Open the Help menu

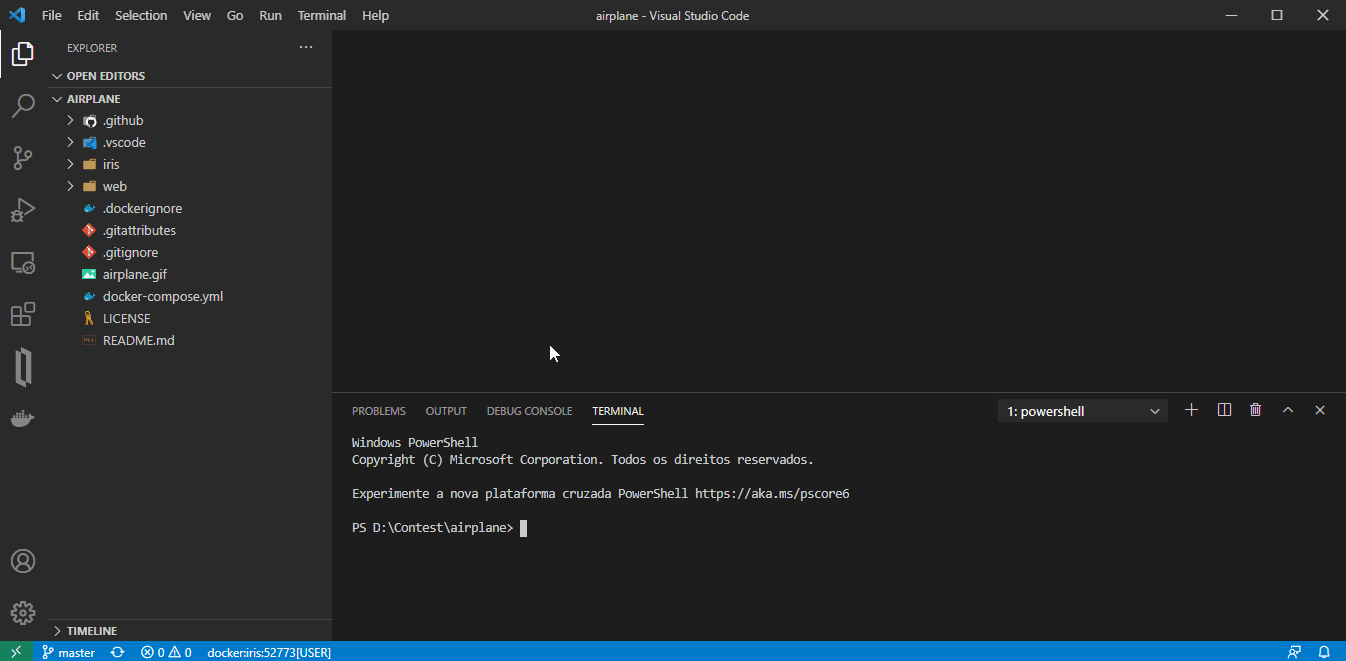376,15
